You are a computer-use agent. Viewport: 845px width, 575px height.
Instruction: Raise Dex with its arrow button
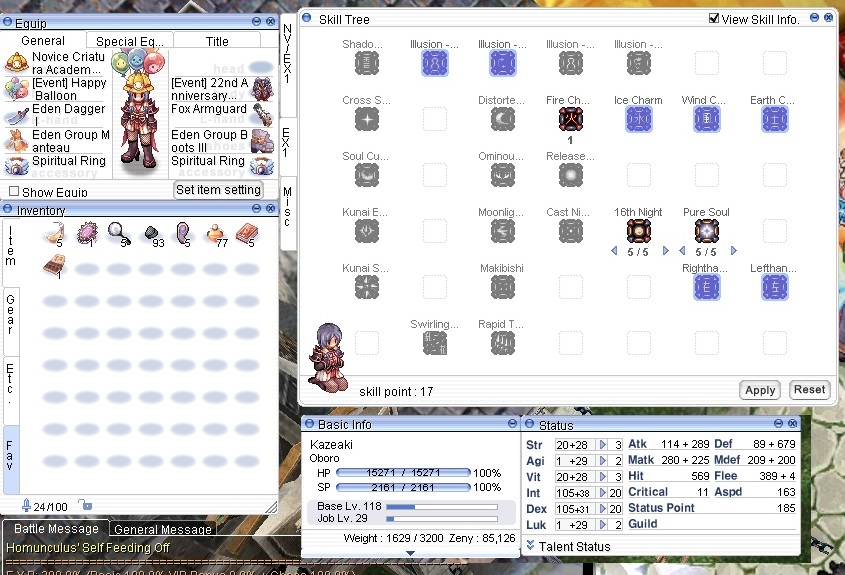(x=603, y=509)
